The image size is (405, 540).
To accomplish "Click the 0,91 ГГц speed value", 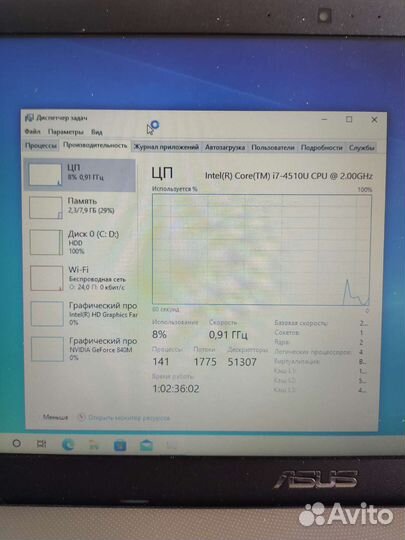I will pos(228,335).
